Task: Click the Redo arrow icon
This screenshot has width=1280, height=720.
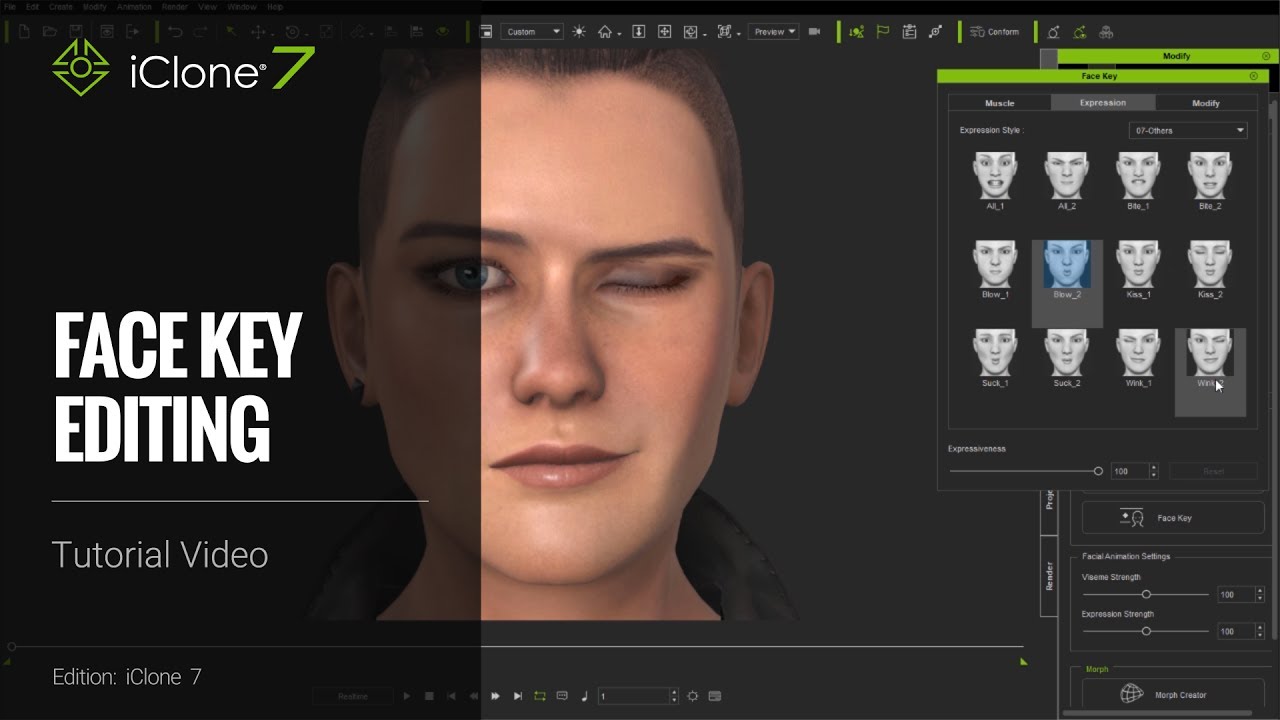Action: coord(200,32)
